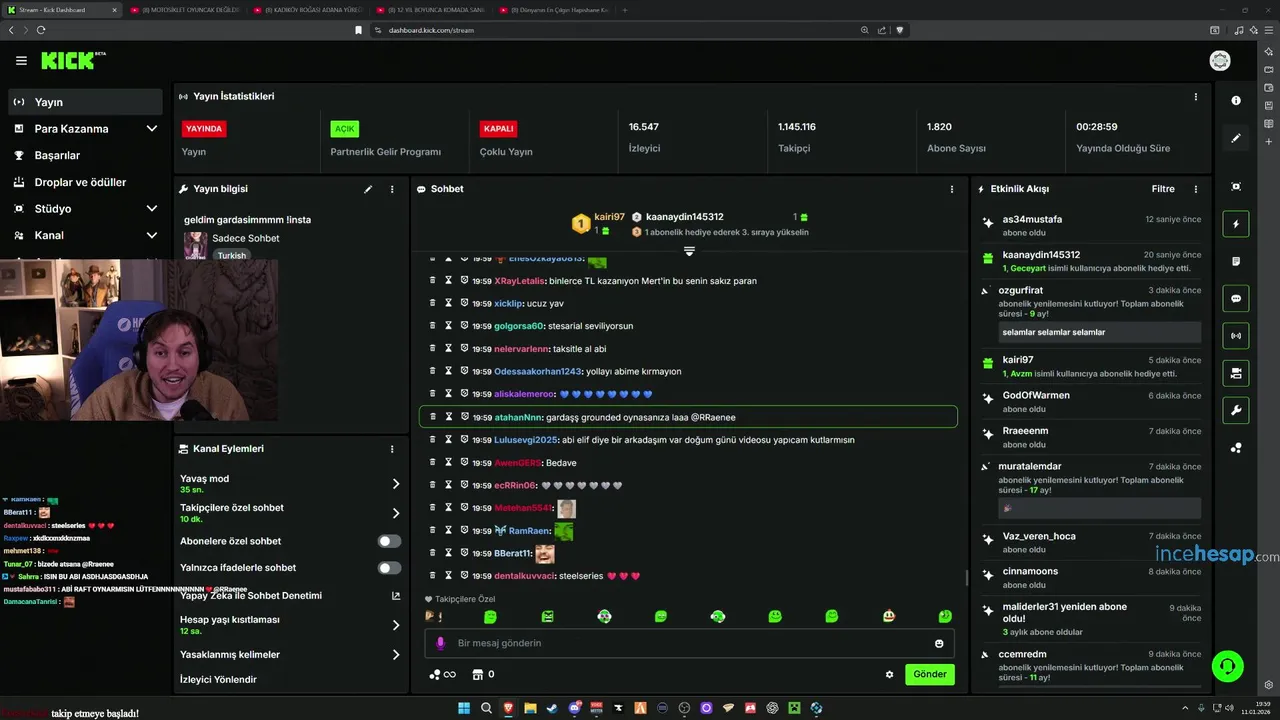Open Sohbet panel three-dot menu
Viewport: 1280px width, 720px height.
(951, 189)
